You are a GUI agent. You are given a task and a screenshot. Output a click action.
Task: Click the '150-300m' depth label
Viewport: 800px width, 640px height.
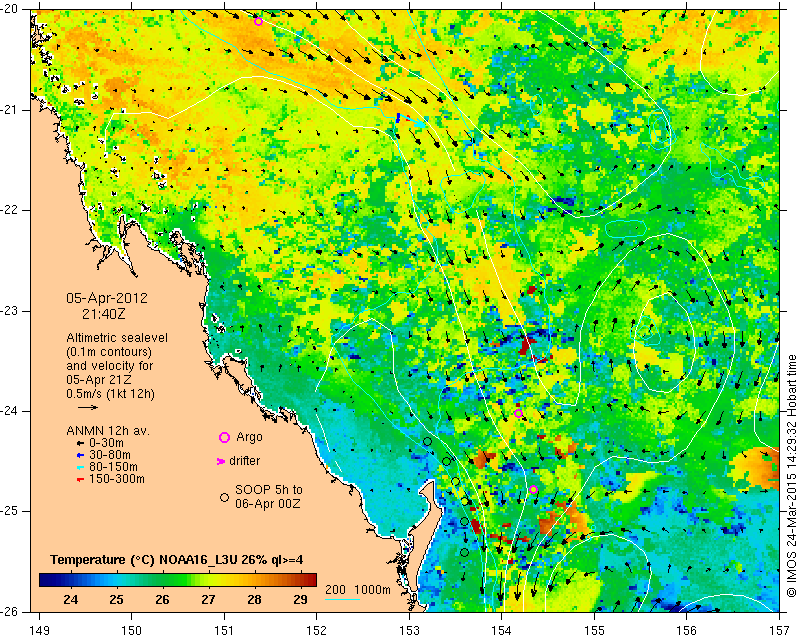(117, 479)
